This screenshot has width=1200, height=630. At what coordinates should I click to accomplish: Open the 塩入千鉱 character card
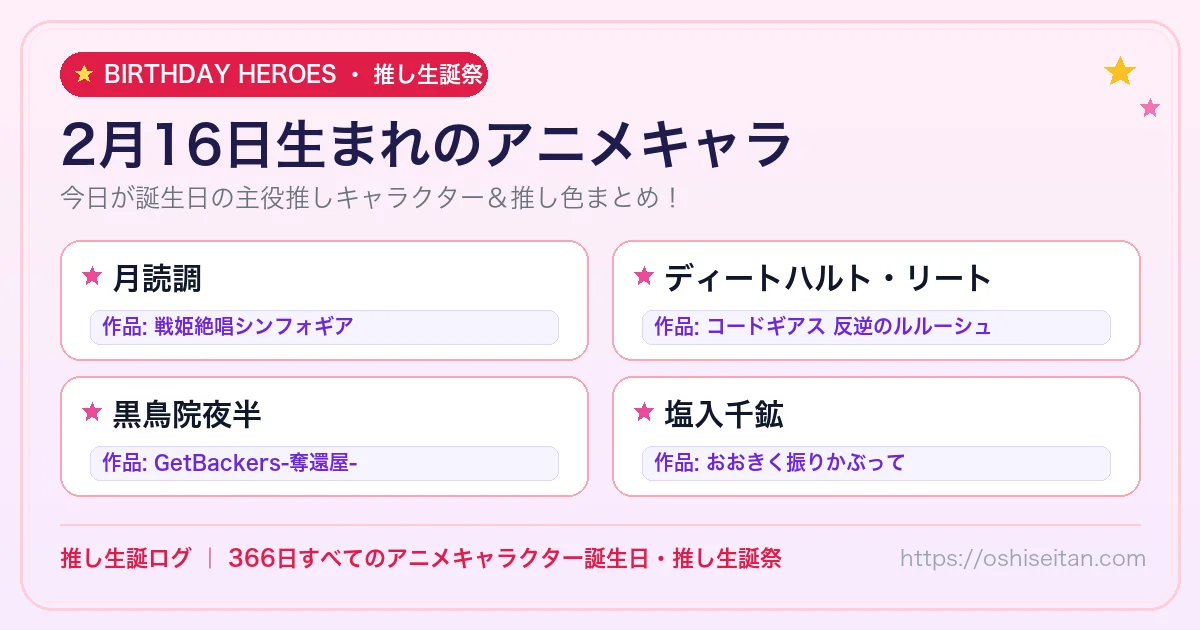pyautogui.click(x=876, y=436)
